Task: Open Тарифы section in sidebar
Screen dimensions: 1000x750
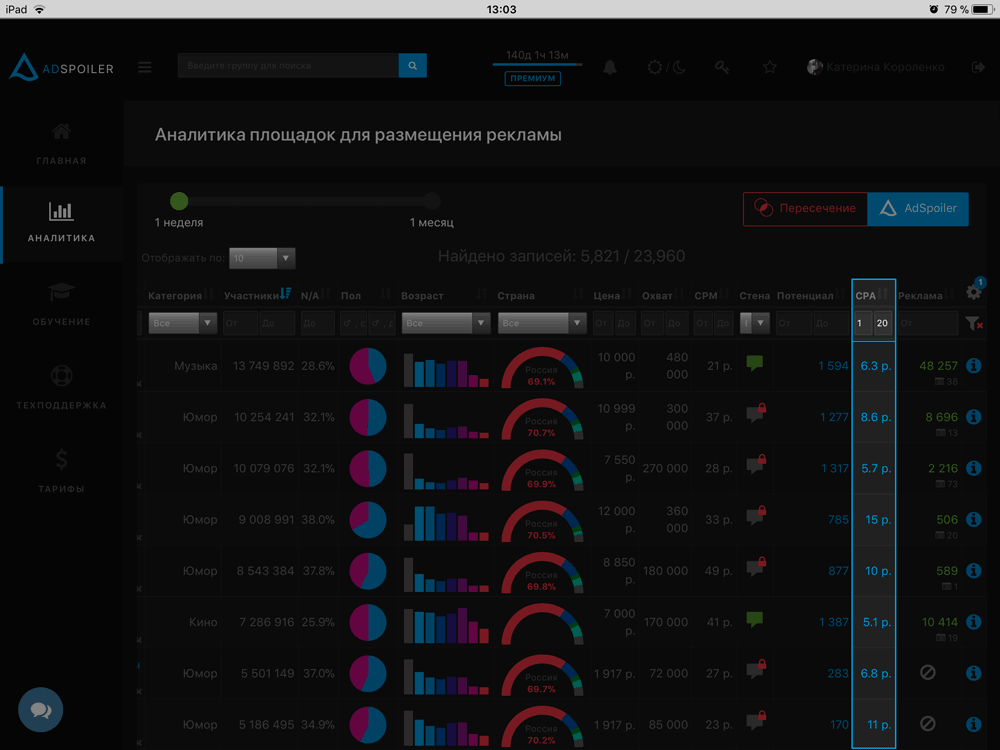Action: pyautogui.click(x=62, y=472)
